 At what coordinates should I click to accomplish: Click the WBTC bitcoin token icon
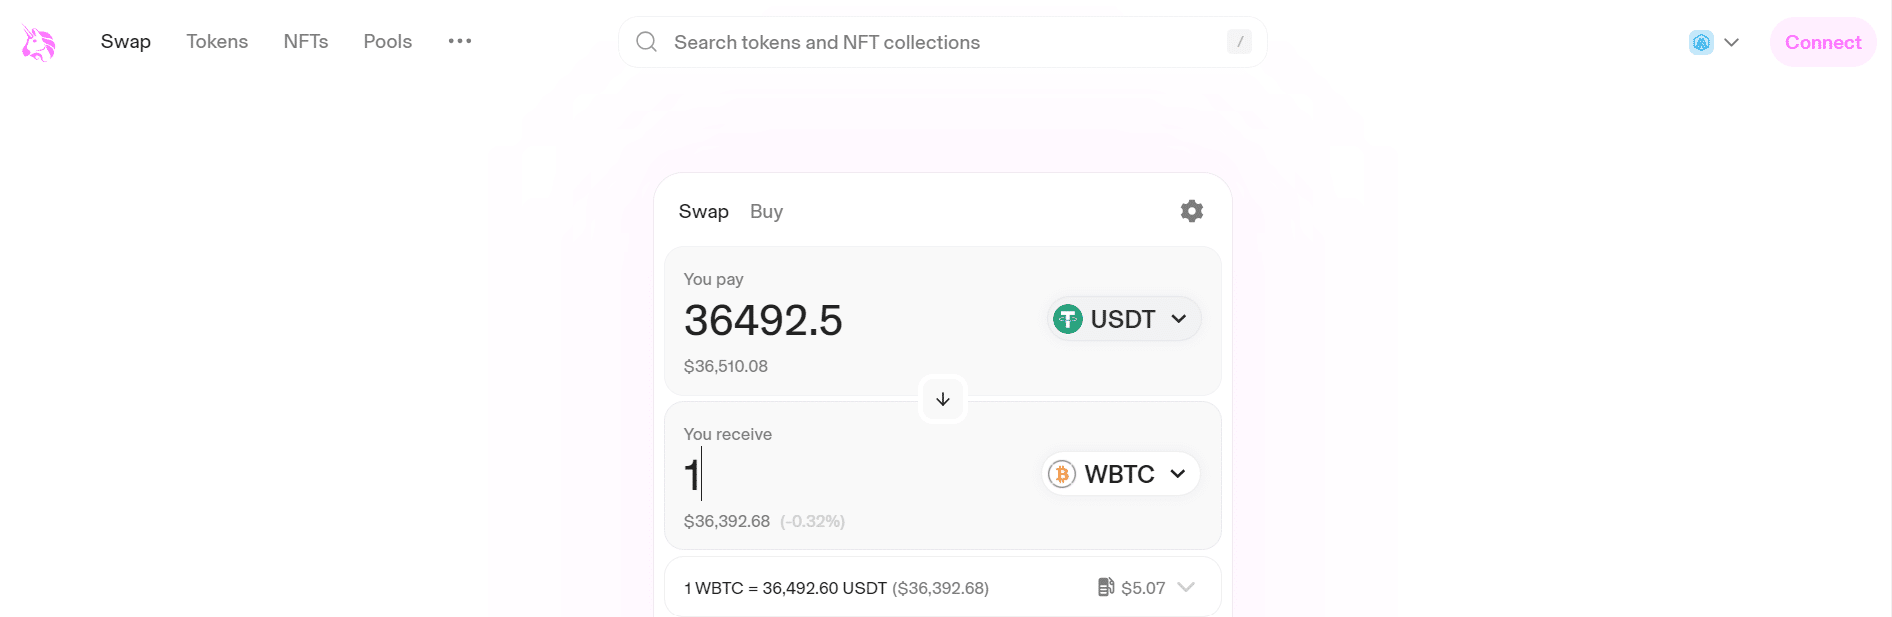1062,474
